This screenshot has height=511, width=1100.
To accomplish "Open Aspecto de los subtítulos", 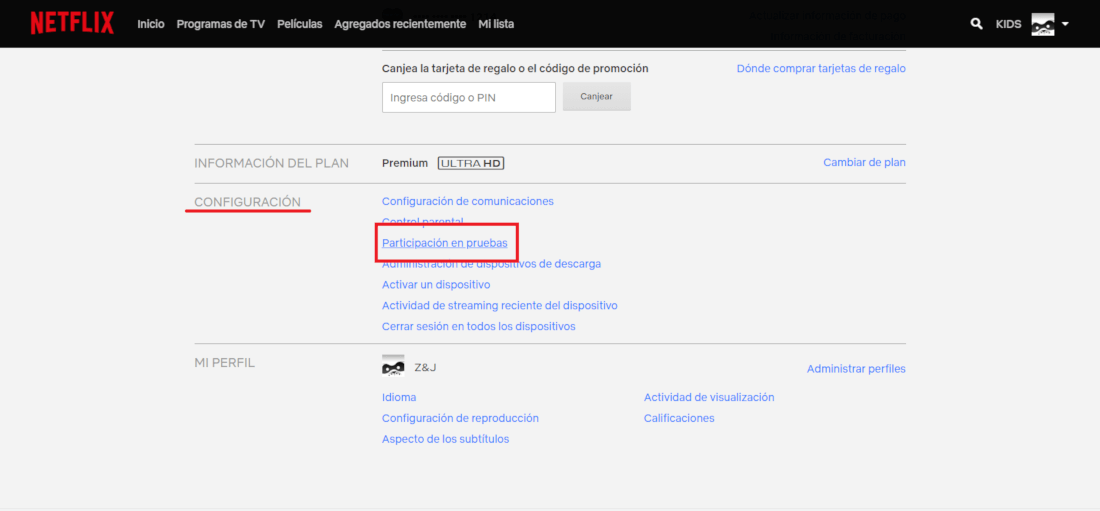I will pyautogui.click(x=445, y=439).
